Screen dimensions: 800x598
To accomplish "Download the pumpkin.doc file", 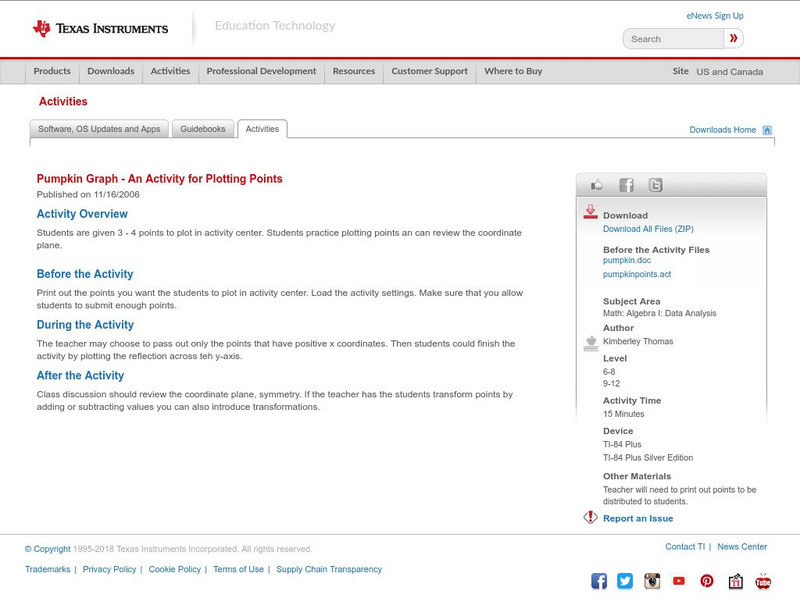I will click(627, 260).
